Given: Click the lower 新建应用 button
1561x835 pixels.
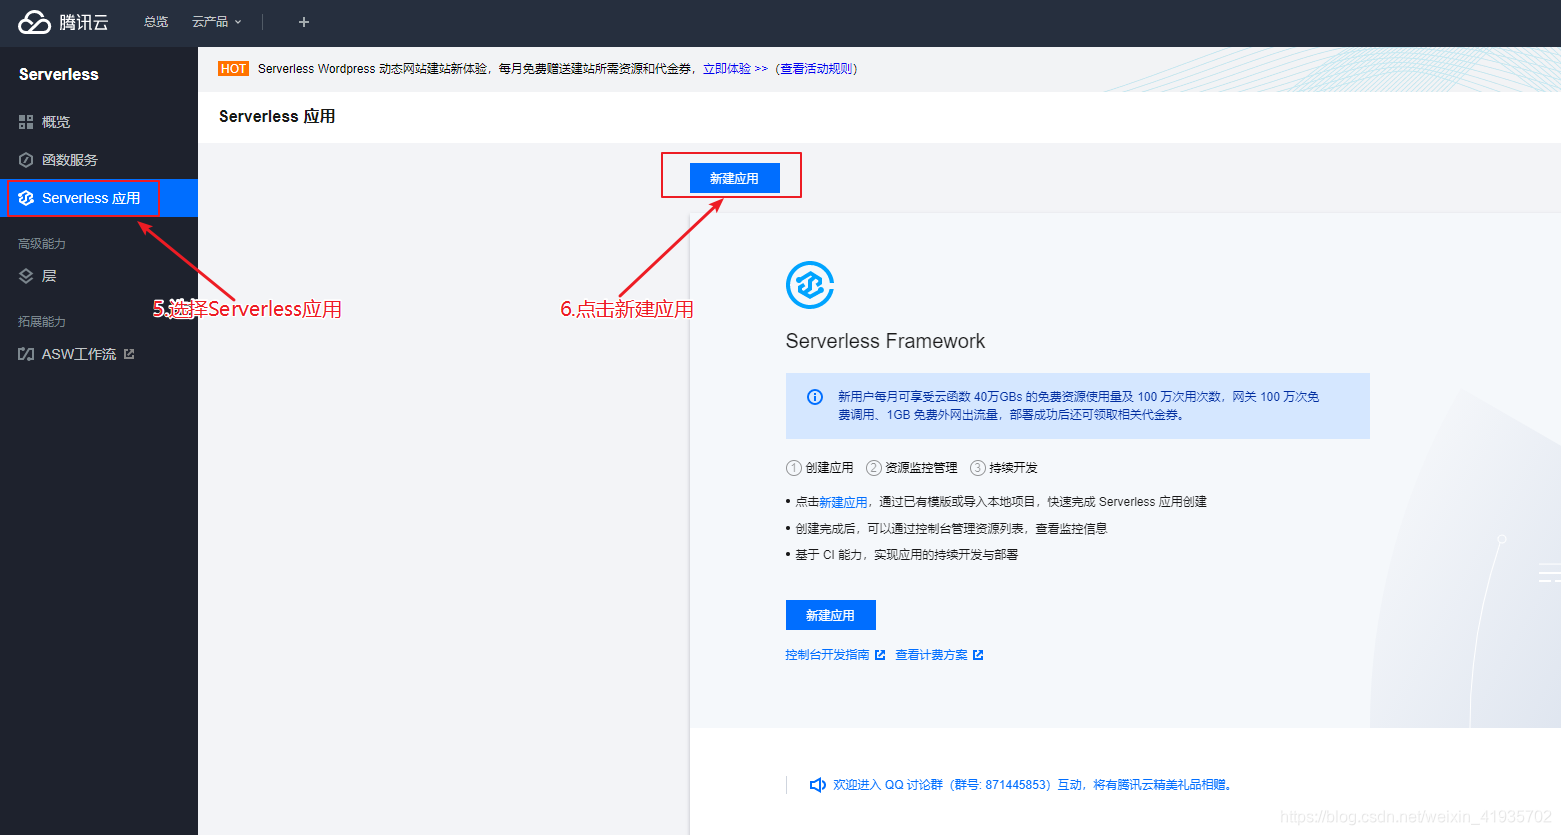Looking at the screenshot, I should coord(831,615).
